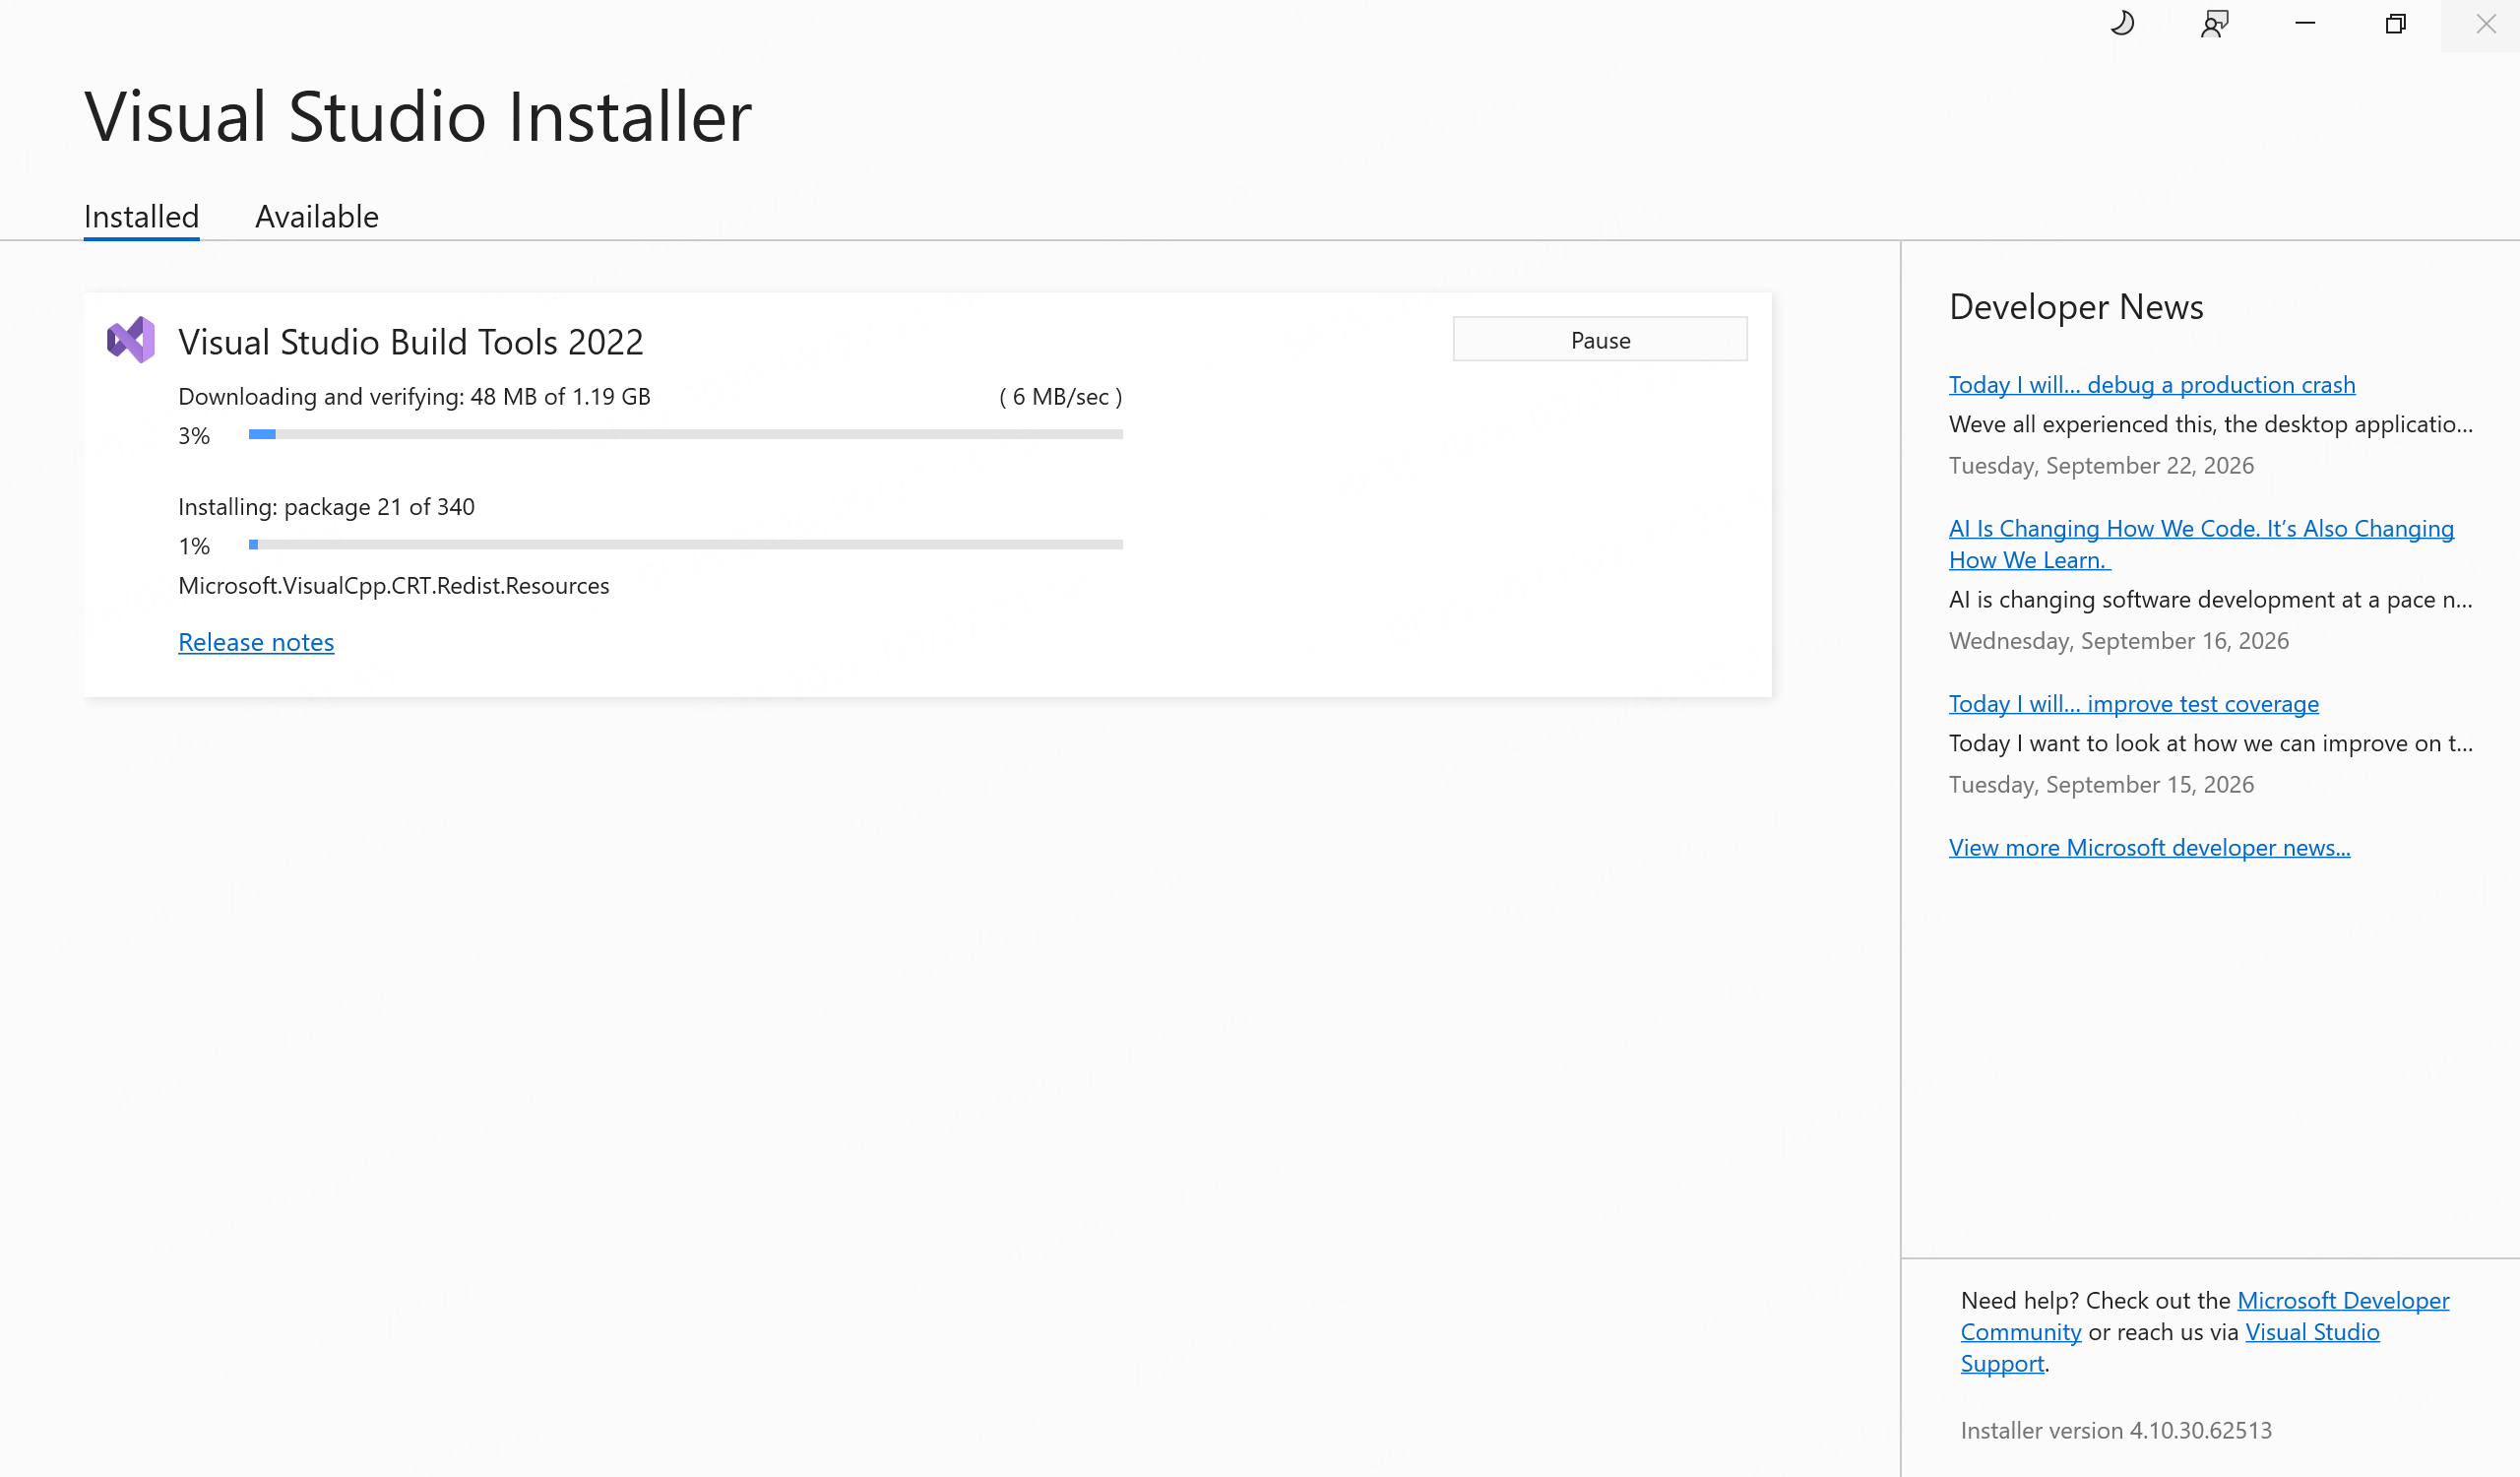Click the Developer News heading
This screenshot has height=1477, width=2520.
click(2076, 307)
